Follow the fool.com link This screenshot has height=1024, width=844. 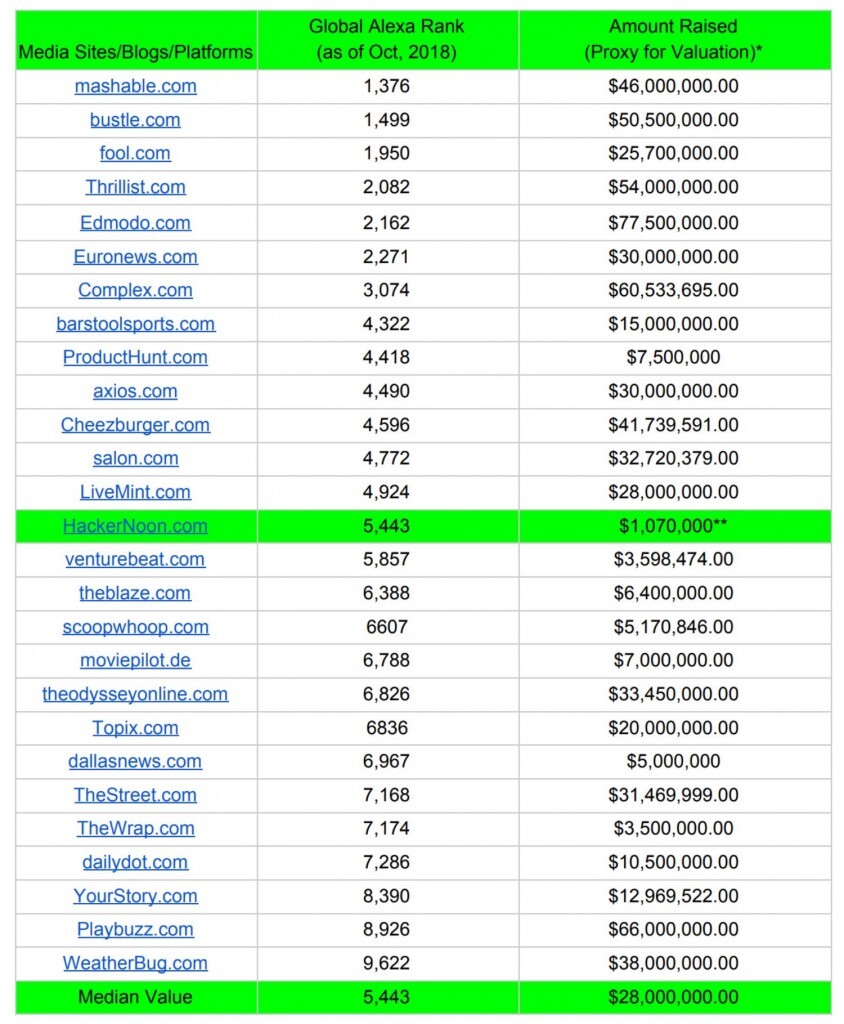coord(135,153)
